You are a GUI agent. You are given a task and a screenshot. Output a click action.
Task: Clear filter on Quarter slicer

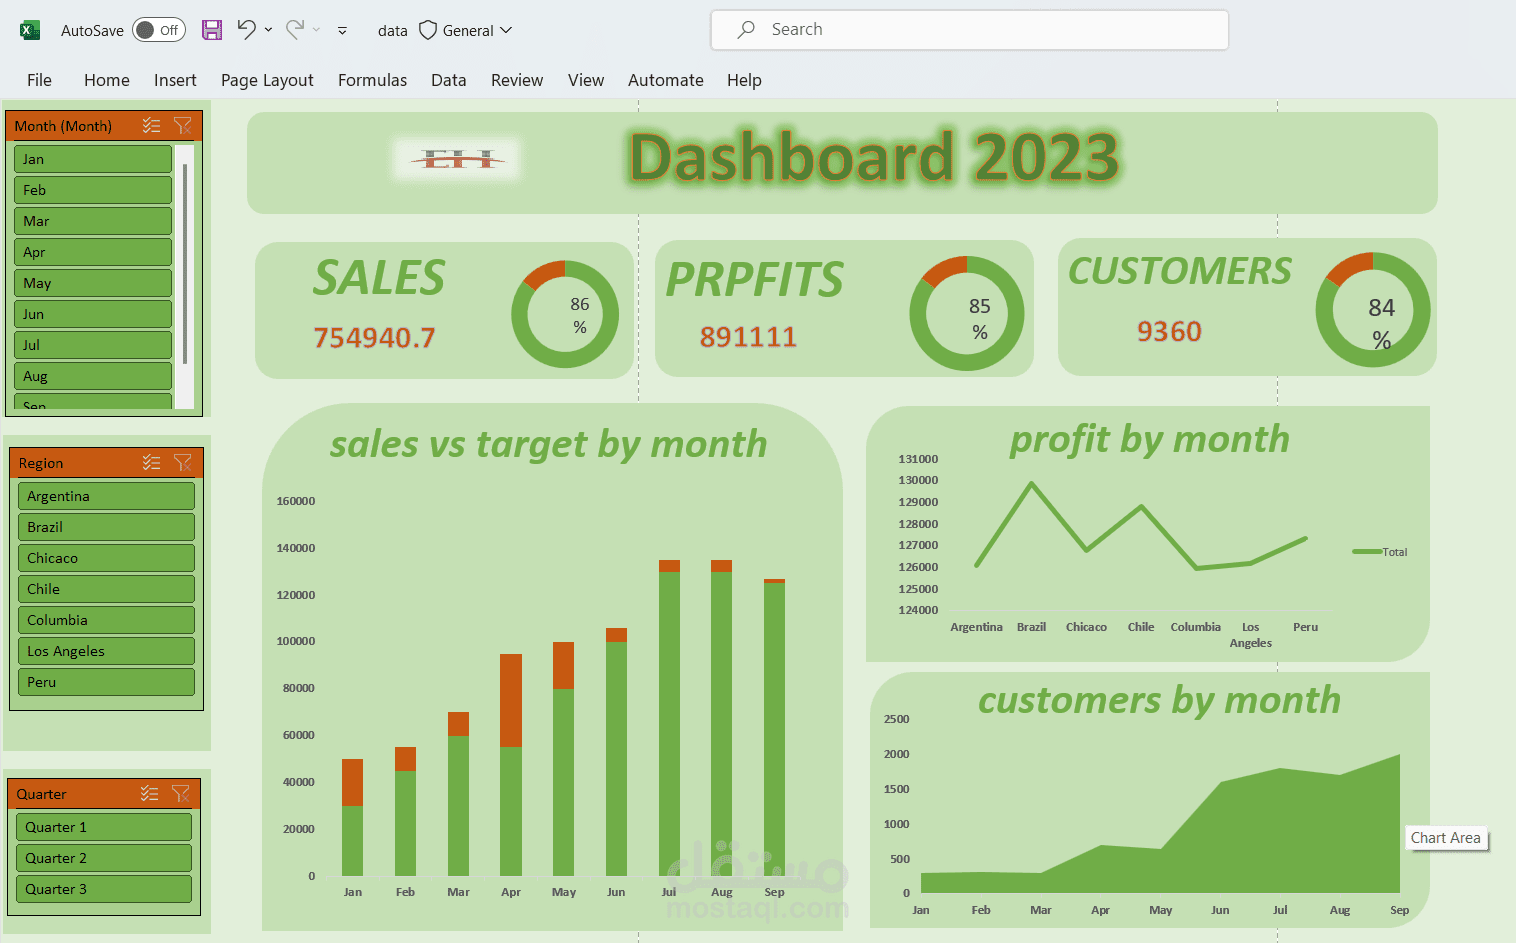[181, 793]
